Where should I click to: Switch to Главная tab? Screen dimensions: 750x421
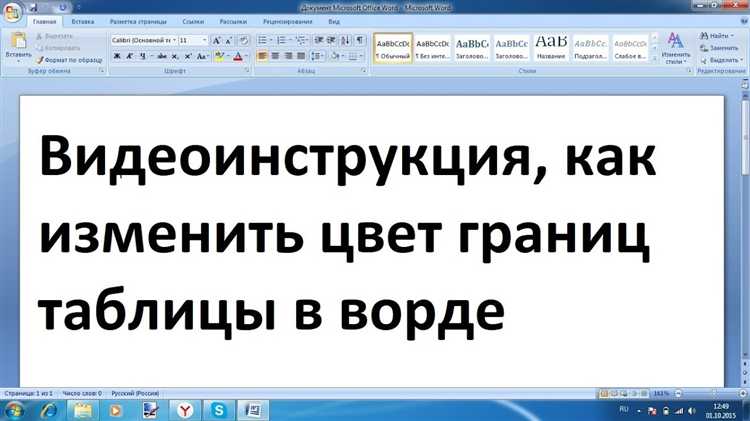(x=44, y=22)
